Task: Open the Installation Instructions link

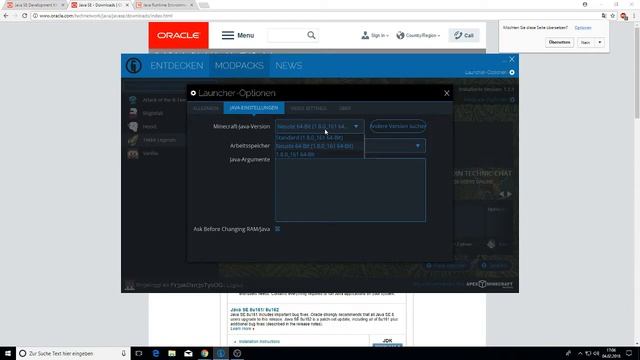Action: point(259,341)
